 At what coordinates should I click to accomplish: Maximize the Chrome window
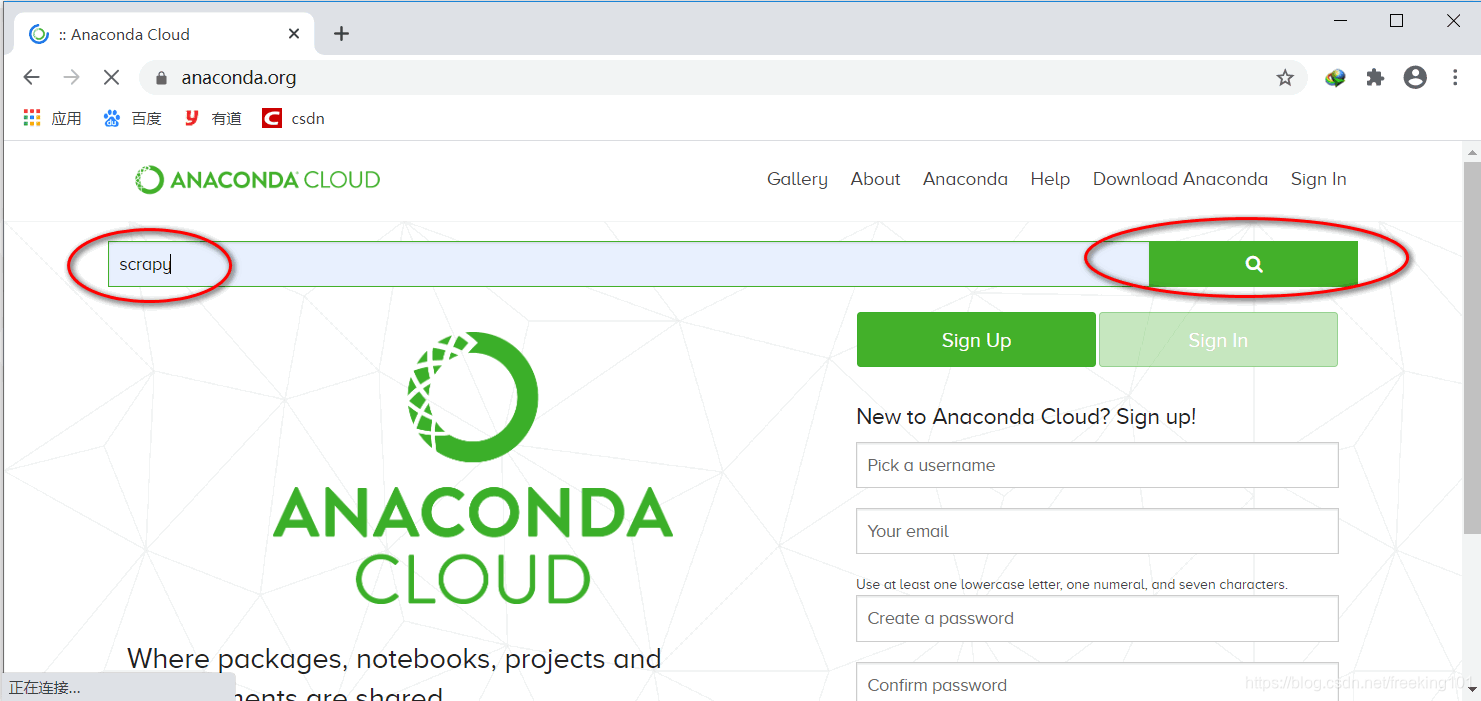click(1397, 20)
